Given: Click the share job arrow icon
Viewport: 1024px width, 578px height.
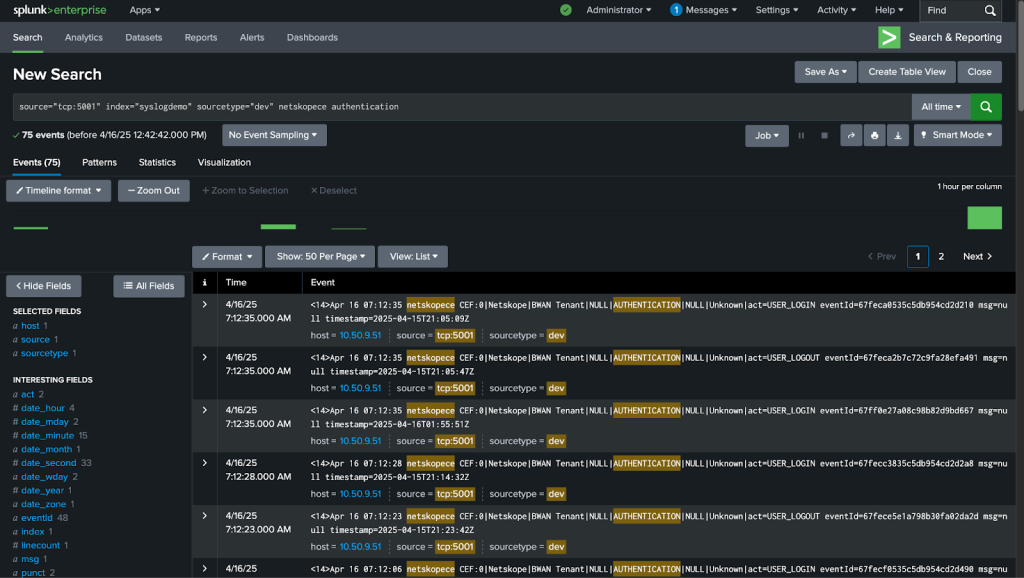Looking at the screenshot, I should 851,135.
